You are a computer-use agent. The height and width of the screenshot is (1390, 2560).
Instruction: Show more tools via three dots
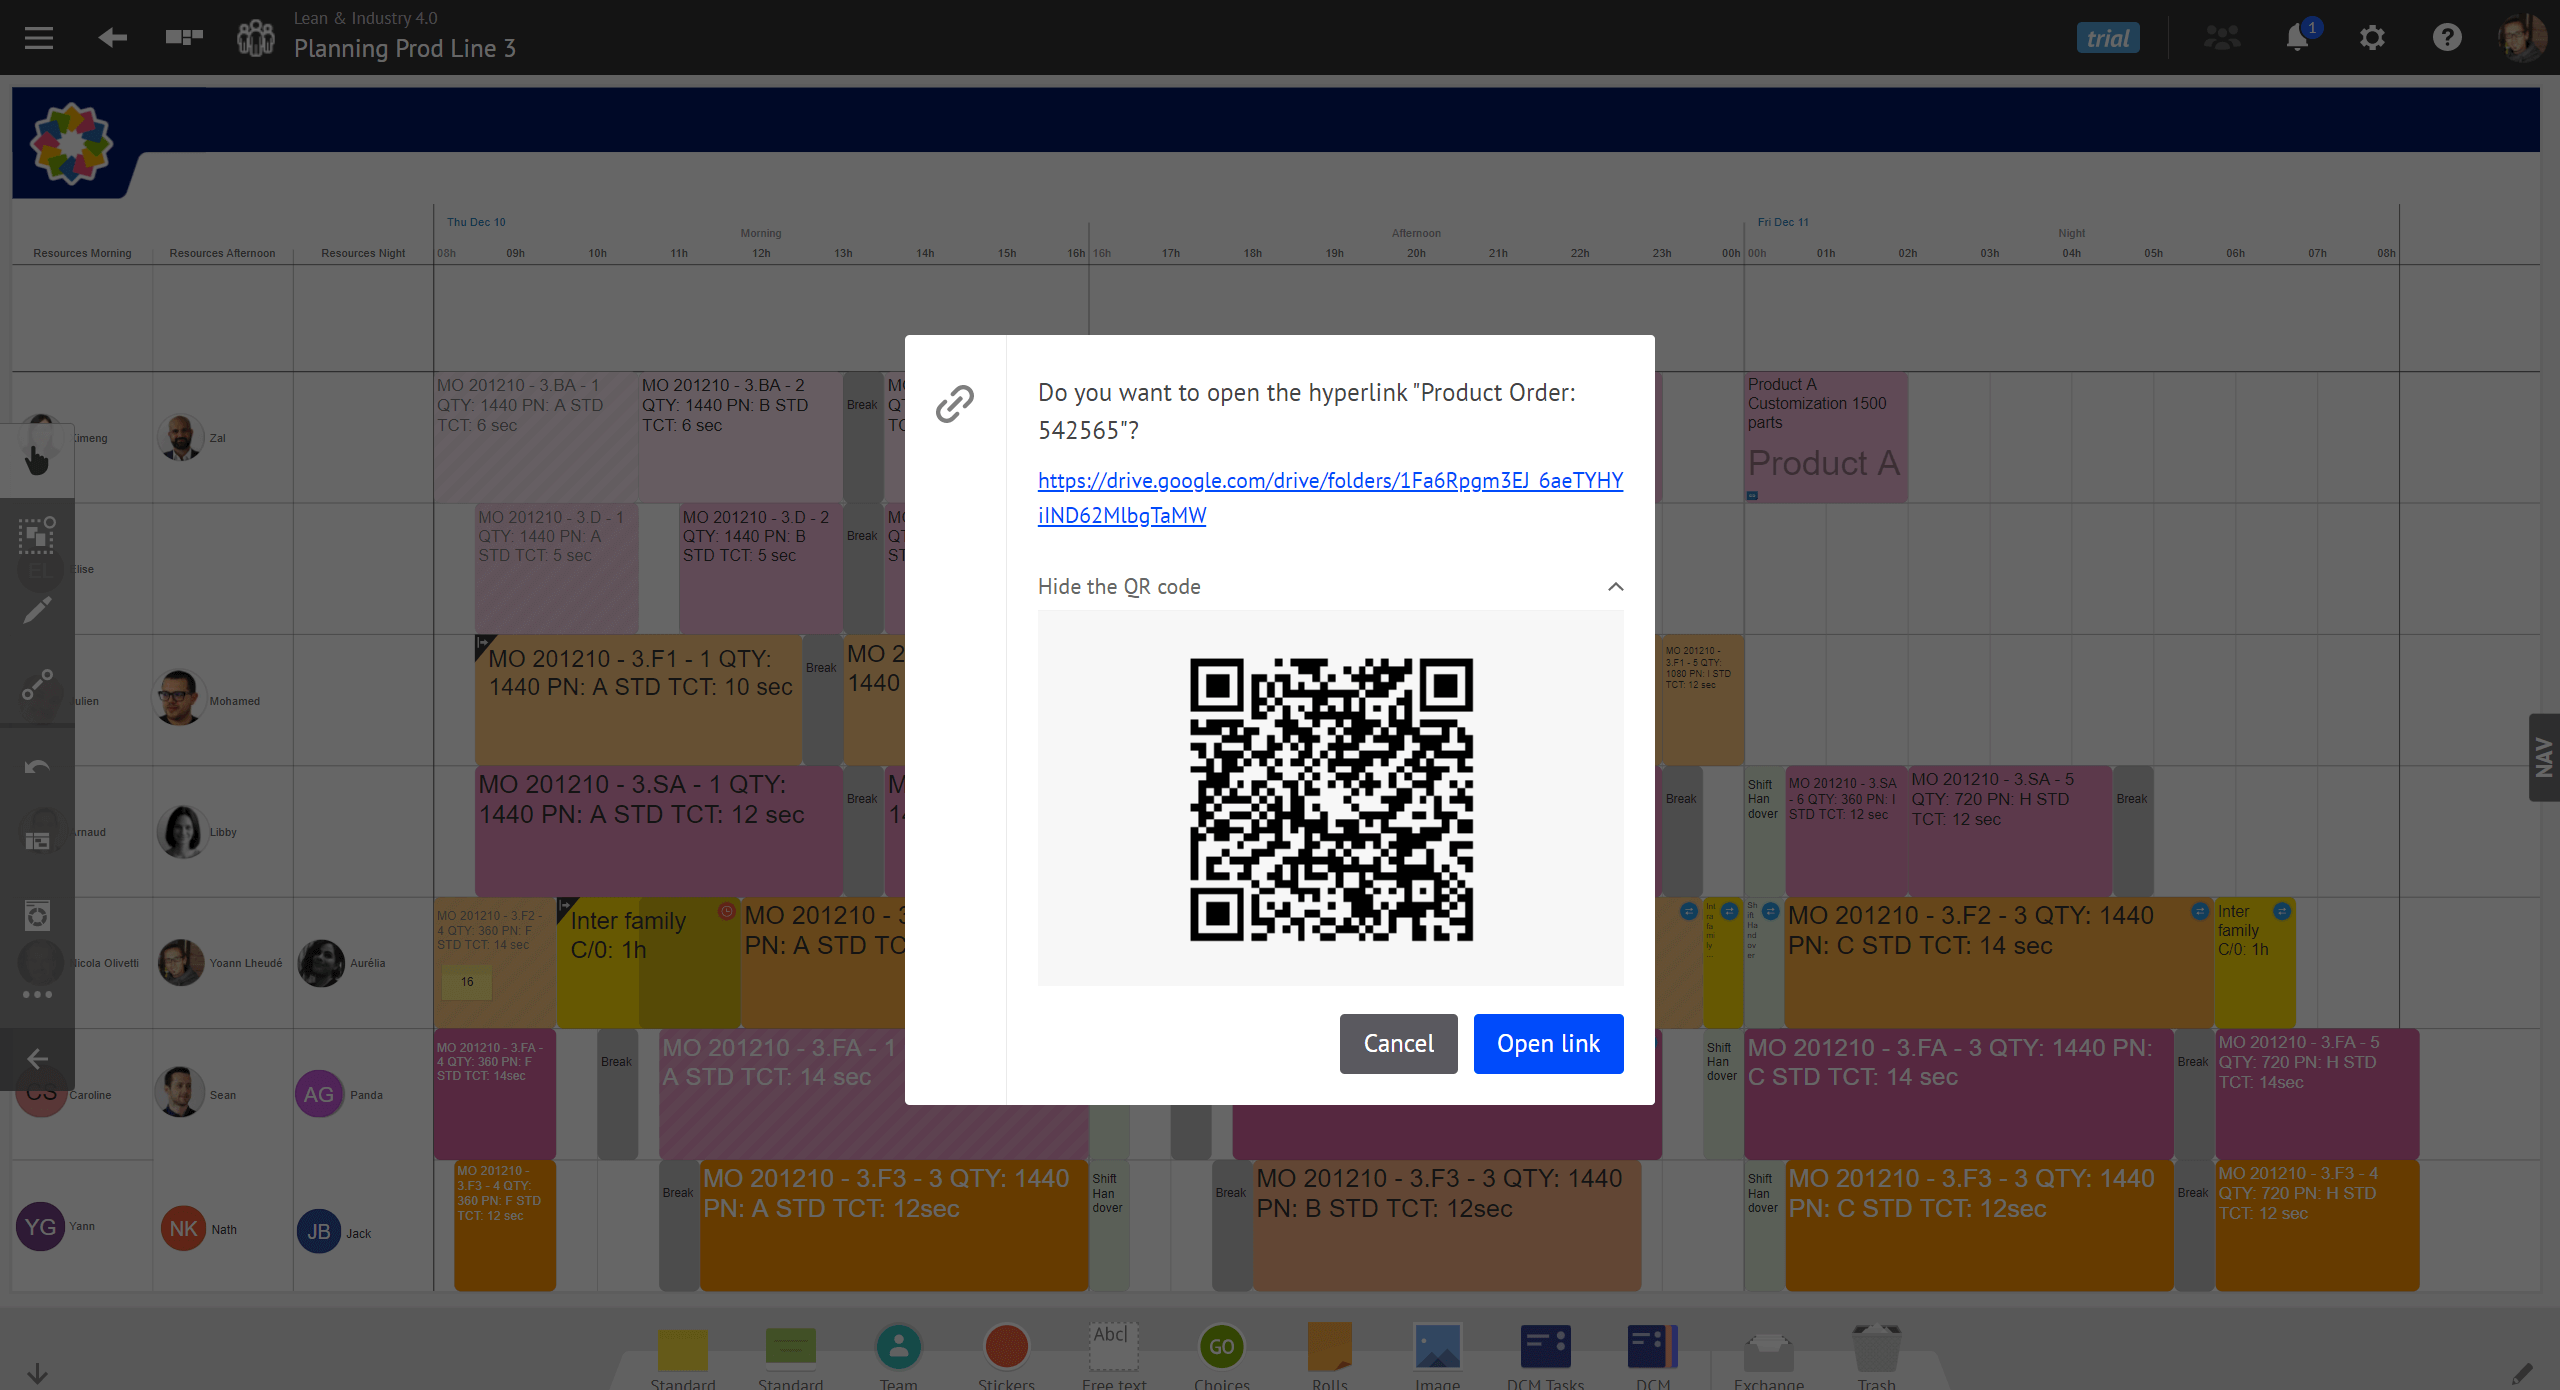click(x=37, y=994)
